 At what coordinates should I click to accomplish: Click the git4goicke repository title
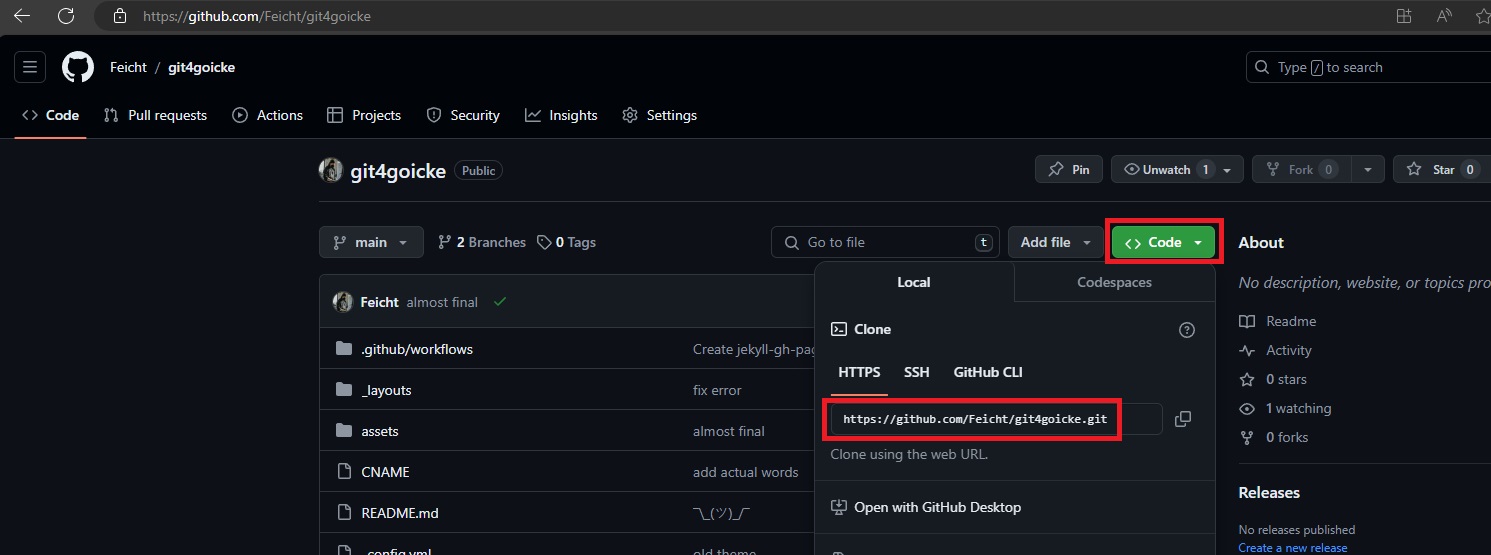pos(398,170)
